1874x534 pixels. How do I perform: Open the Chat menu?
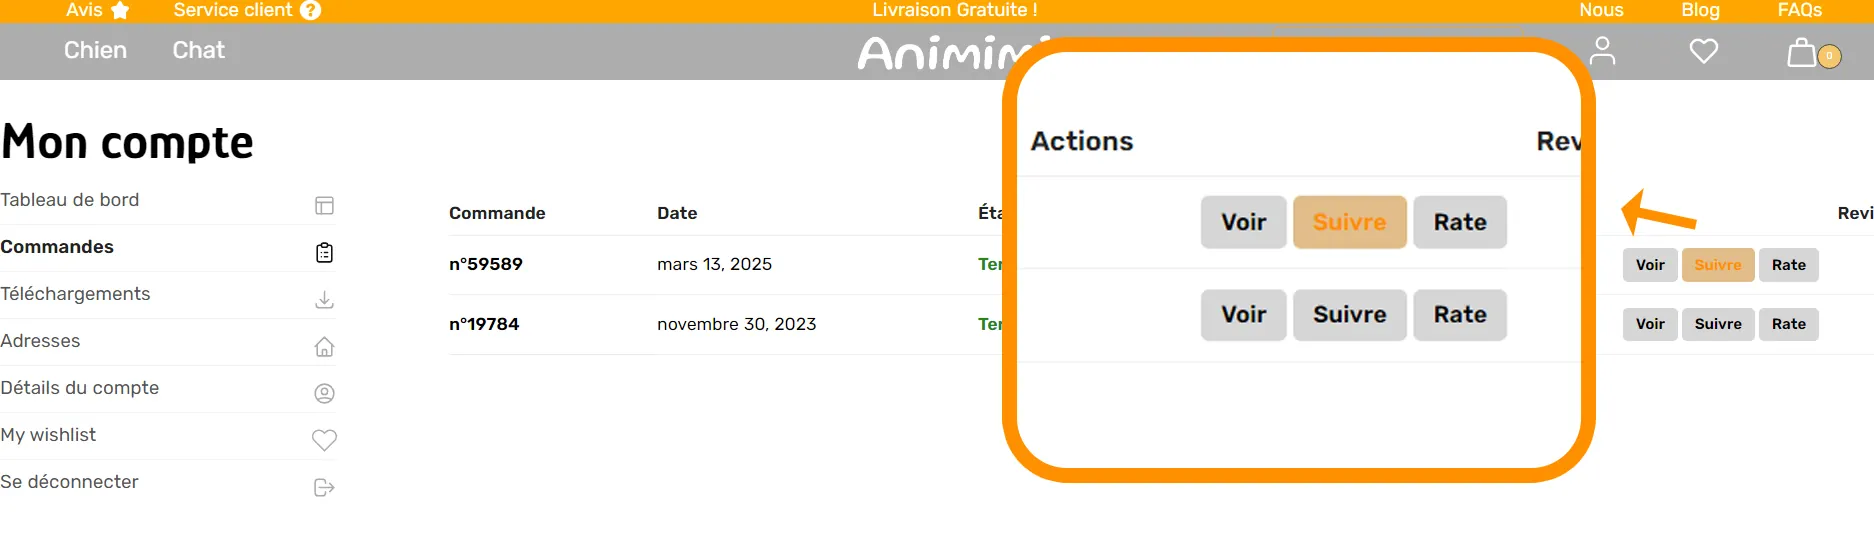(198, 50)
